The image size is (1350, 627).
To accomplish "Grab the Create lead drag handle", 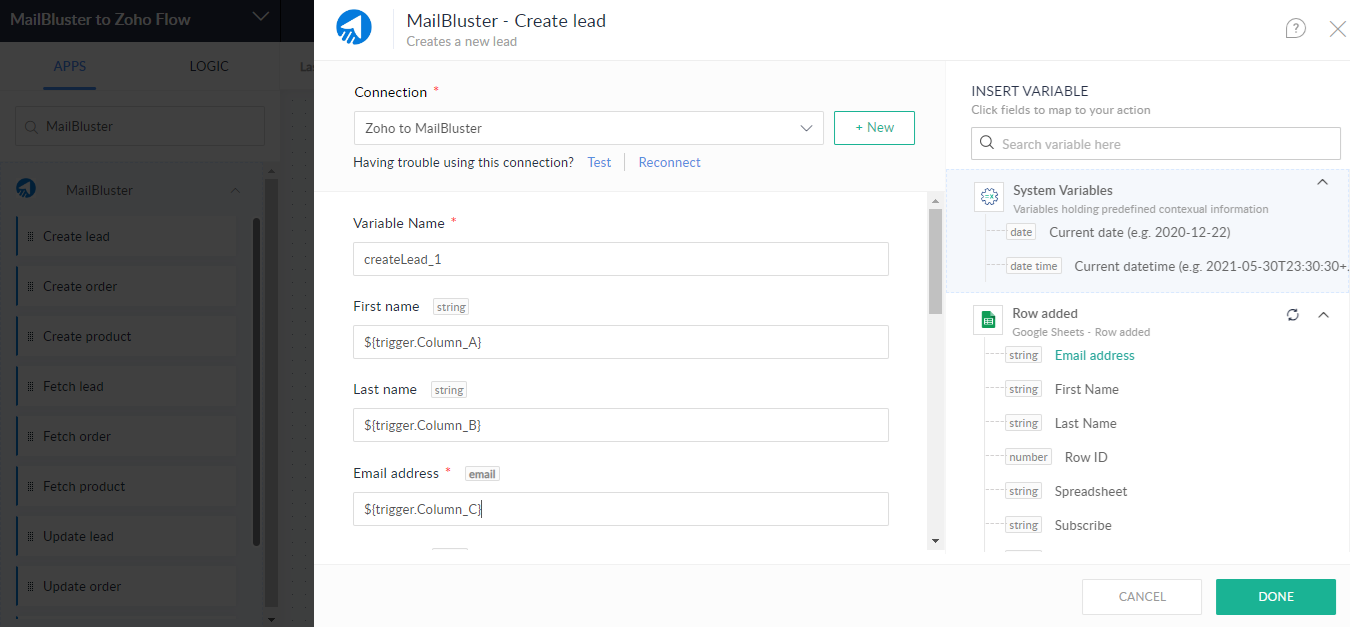I will (x=30, y=237).
